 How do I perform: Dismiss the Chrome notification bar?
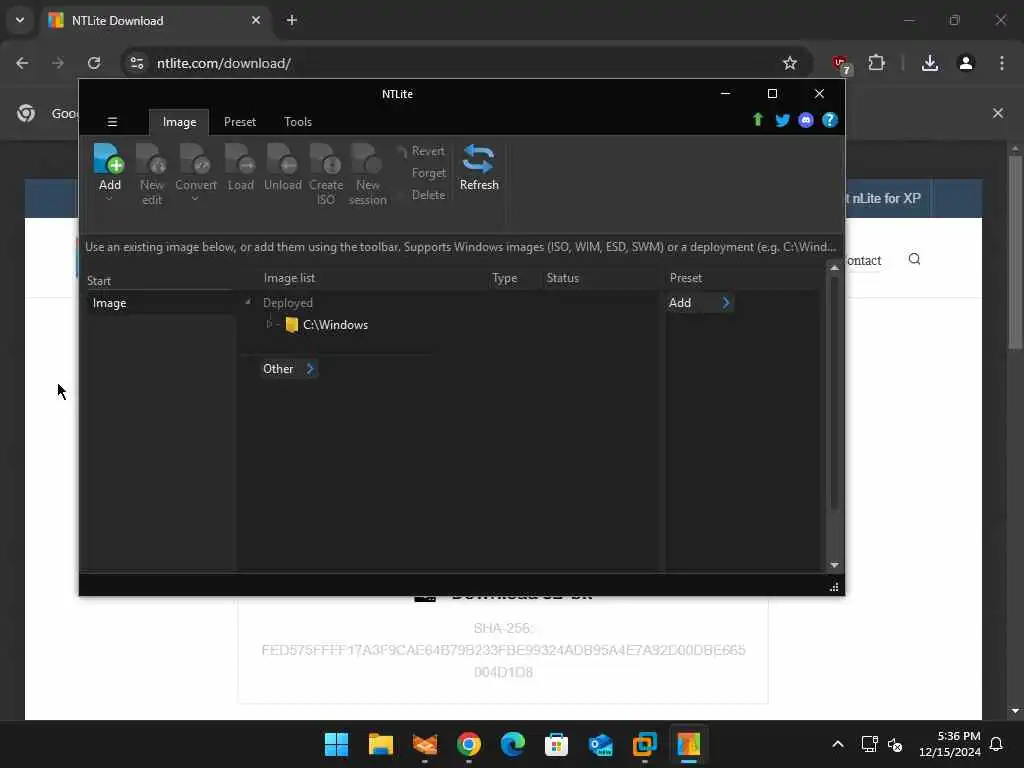(x=998, y=113)
